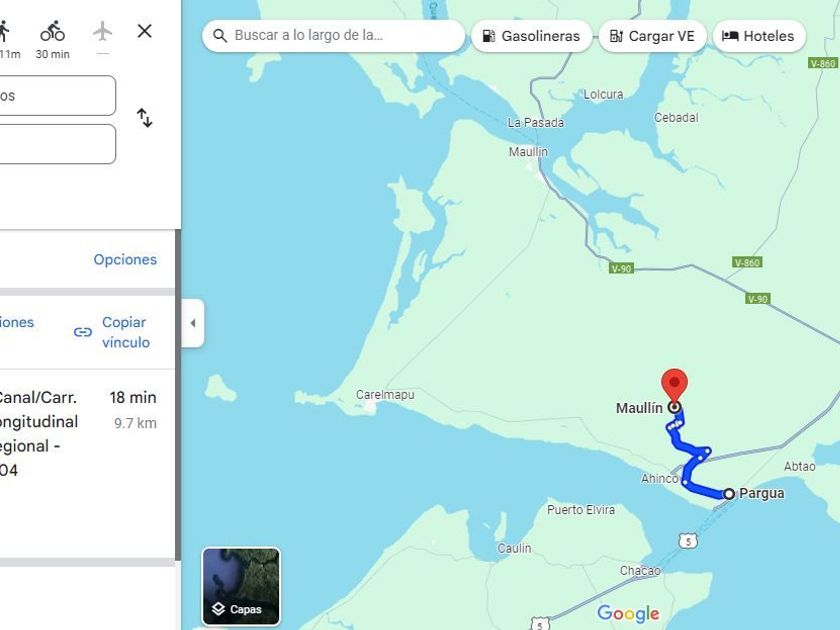Screen dimensions: 840x630
Task: Choose the flights travel mode icon
Action: point(102,32)
